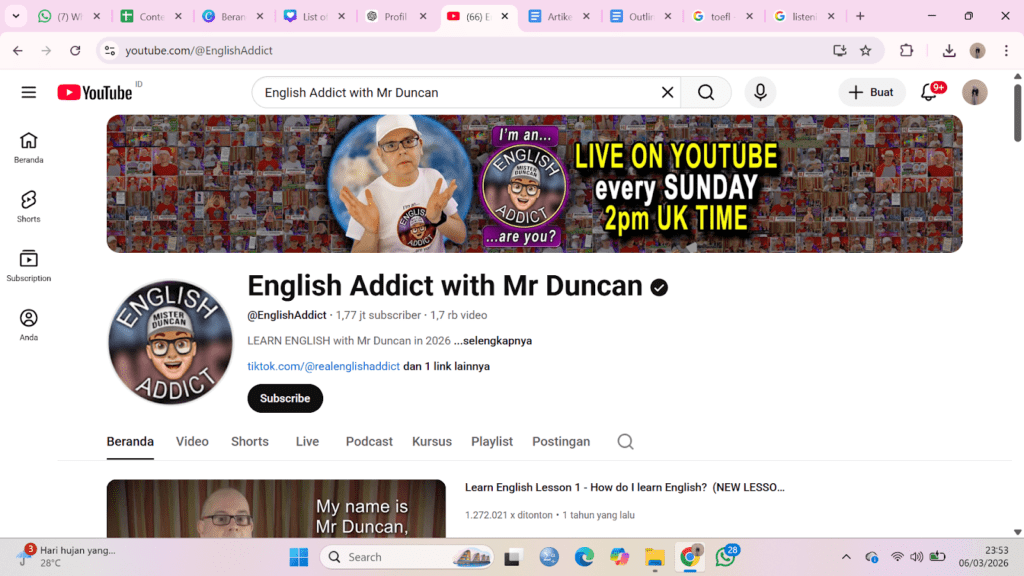Open Subscription in the left sidebar
This screenshot has height=576, width=1024.
coord(29,265)
